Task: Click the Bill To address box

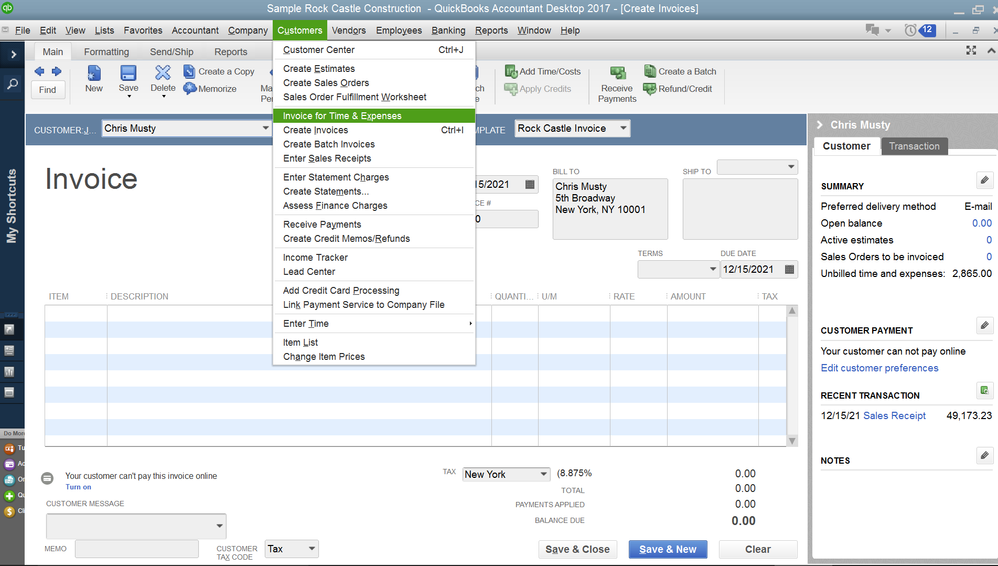Action: 610,209
